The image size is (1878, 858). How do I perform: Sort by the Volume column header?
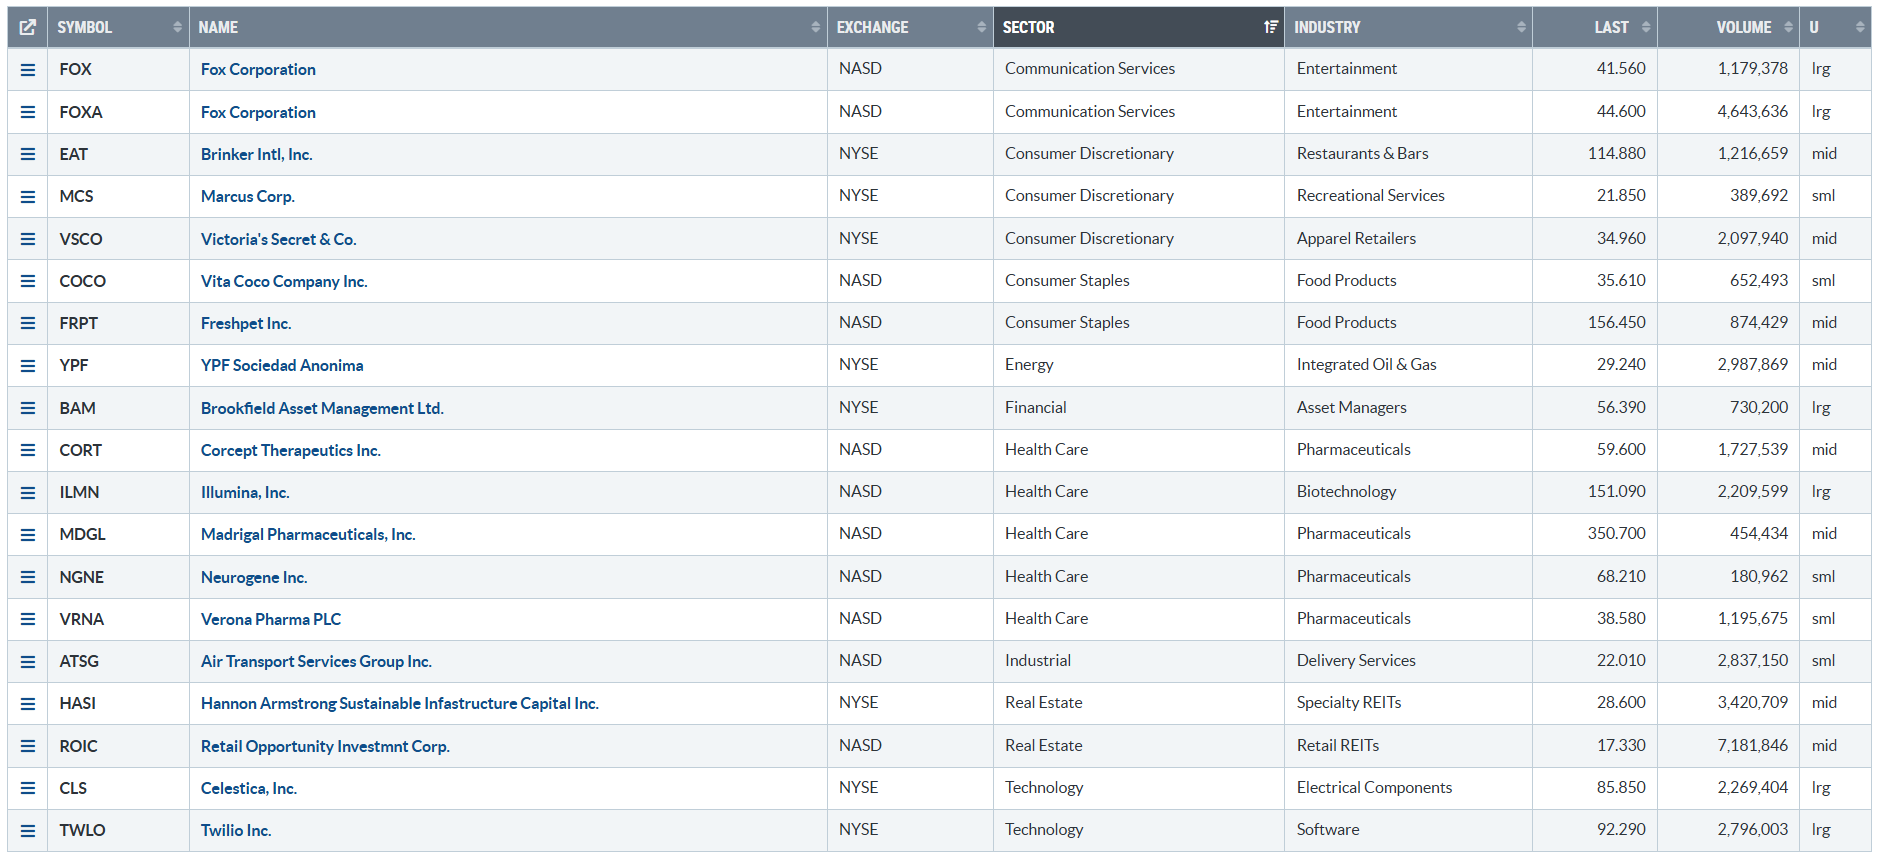1743,28
